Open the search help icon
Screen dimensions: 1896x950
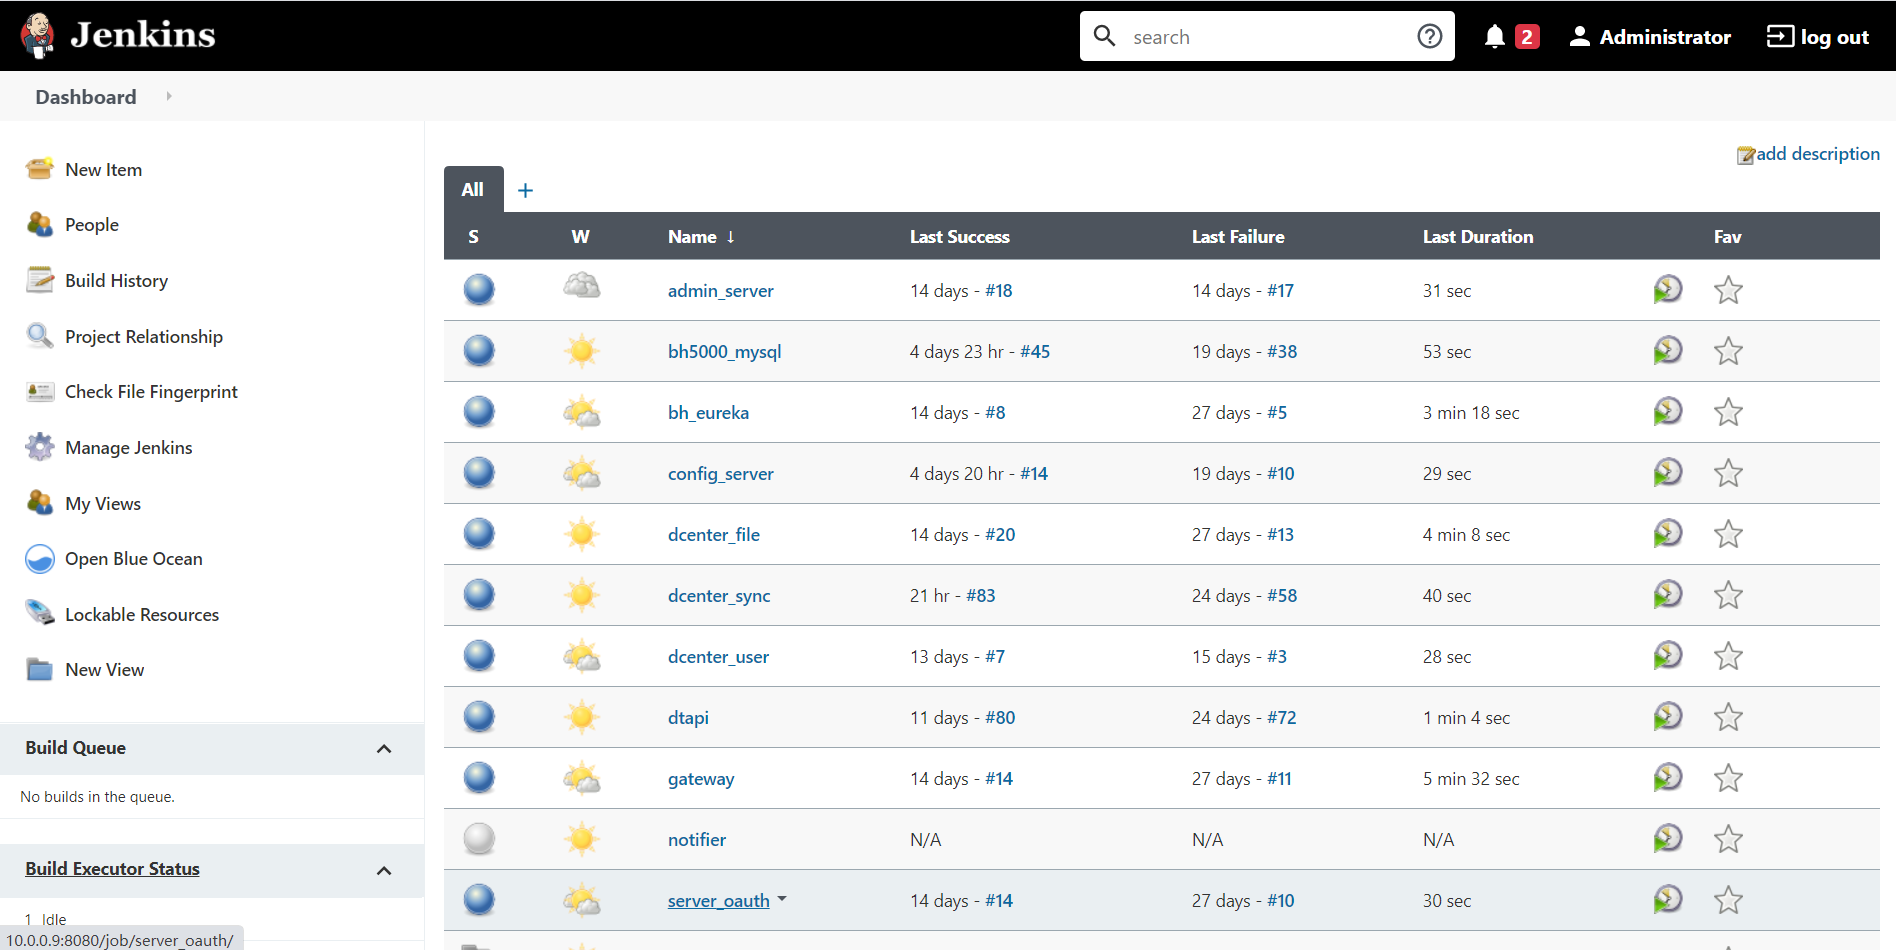coord(1429,37)
